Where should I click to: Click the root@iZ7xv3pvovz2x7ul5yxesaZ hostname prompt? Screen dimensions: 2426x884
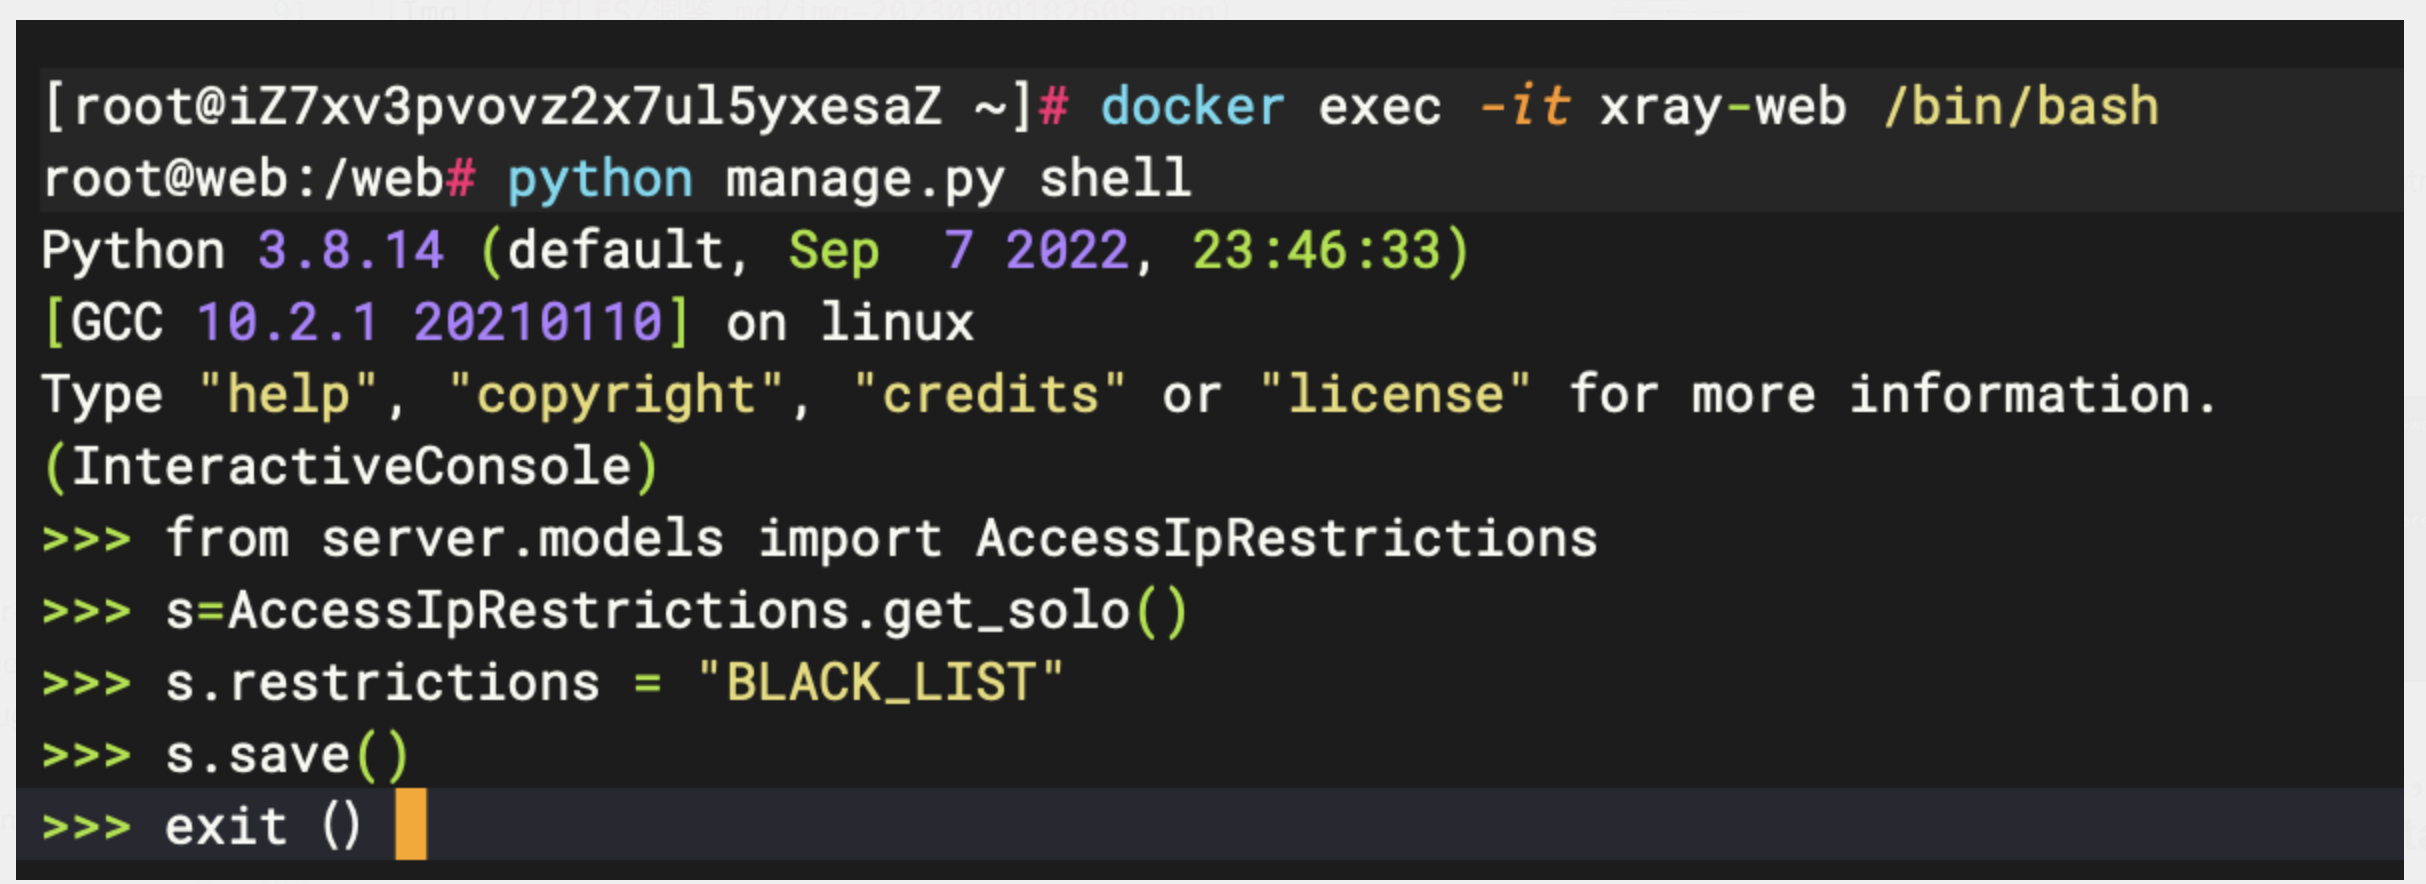point(507,107)
